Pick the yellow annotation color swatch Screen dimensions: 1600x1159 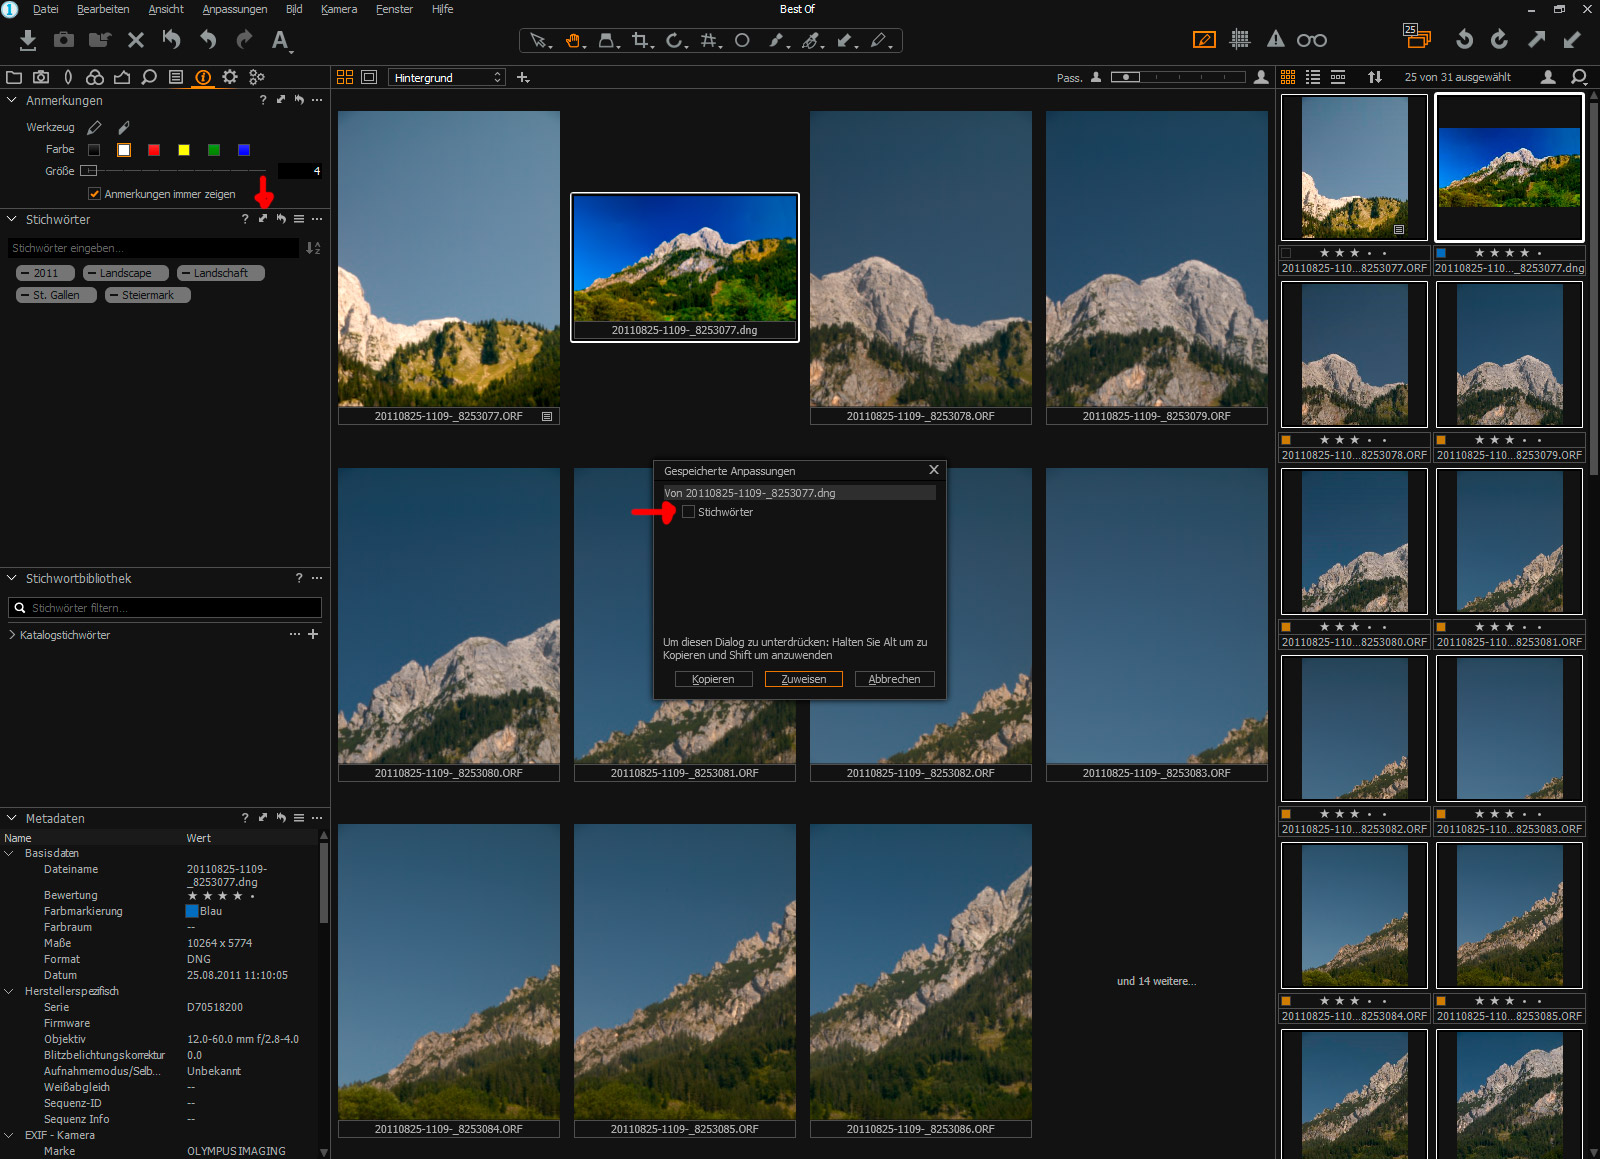(184, 150)
